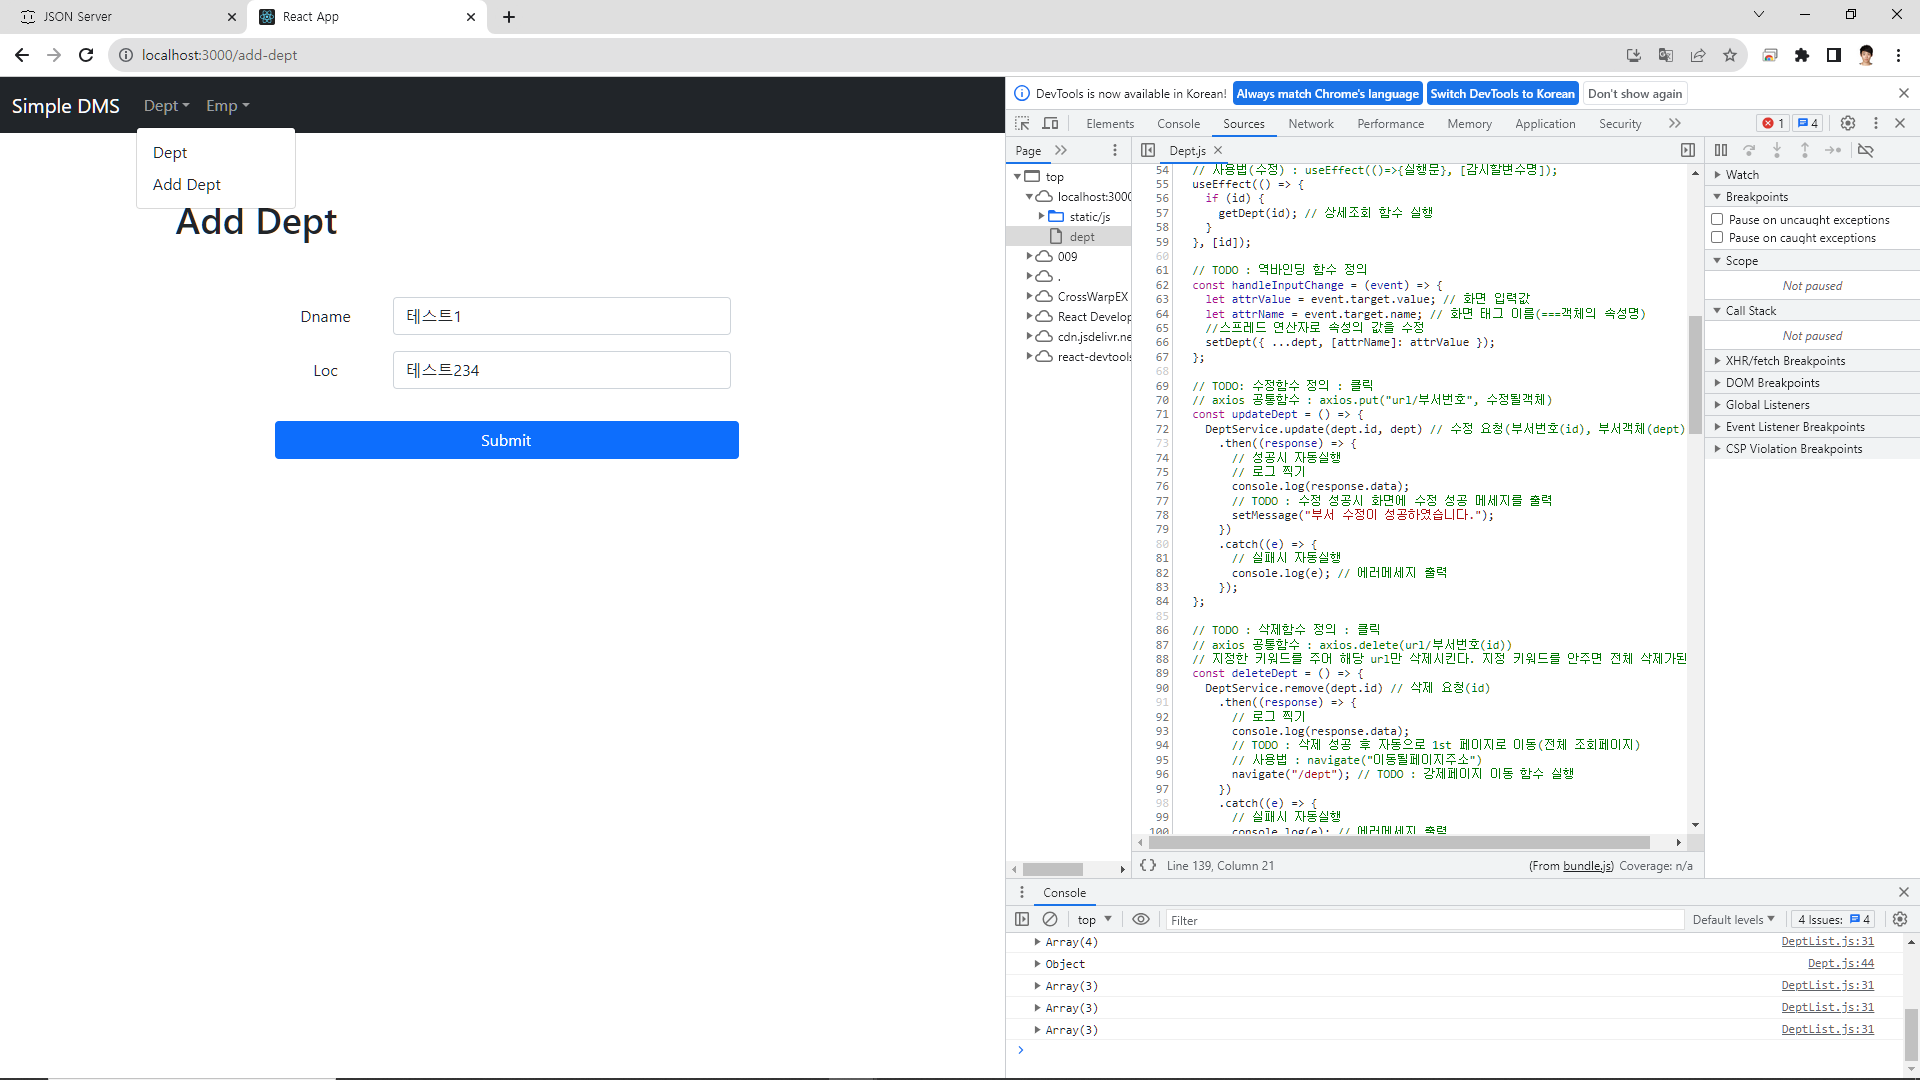Click the deactivate breakpoints icon

pos(1866,150)
